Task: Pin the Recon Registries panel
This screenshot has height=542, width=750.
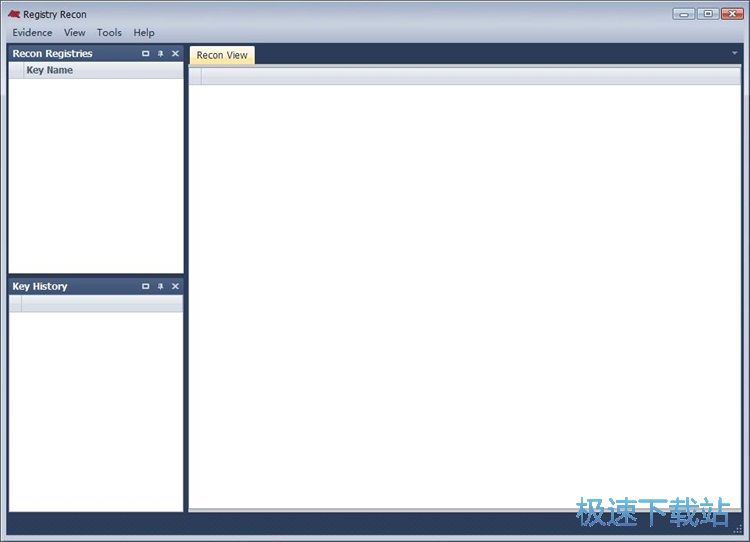Action: point(161,54)
